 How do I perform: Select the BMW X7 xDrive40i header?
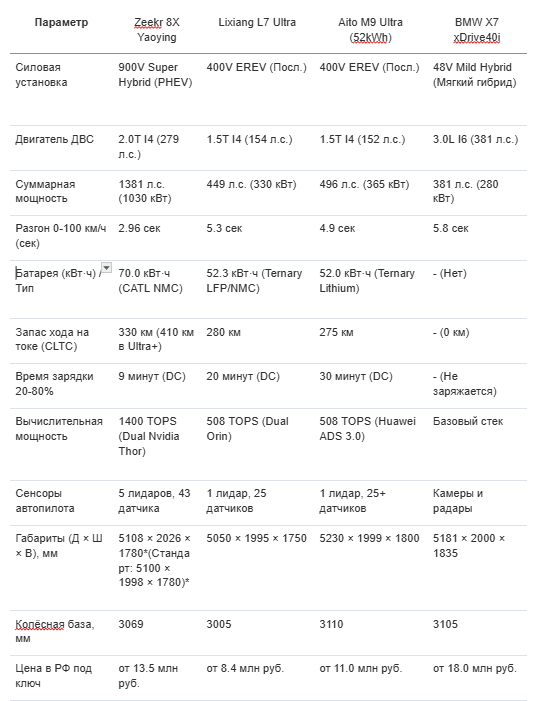(x=477, y=30)
